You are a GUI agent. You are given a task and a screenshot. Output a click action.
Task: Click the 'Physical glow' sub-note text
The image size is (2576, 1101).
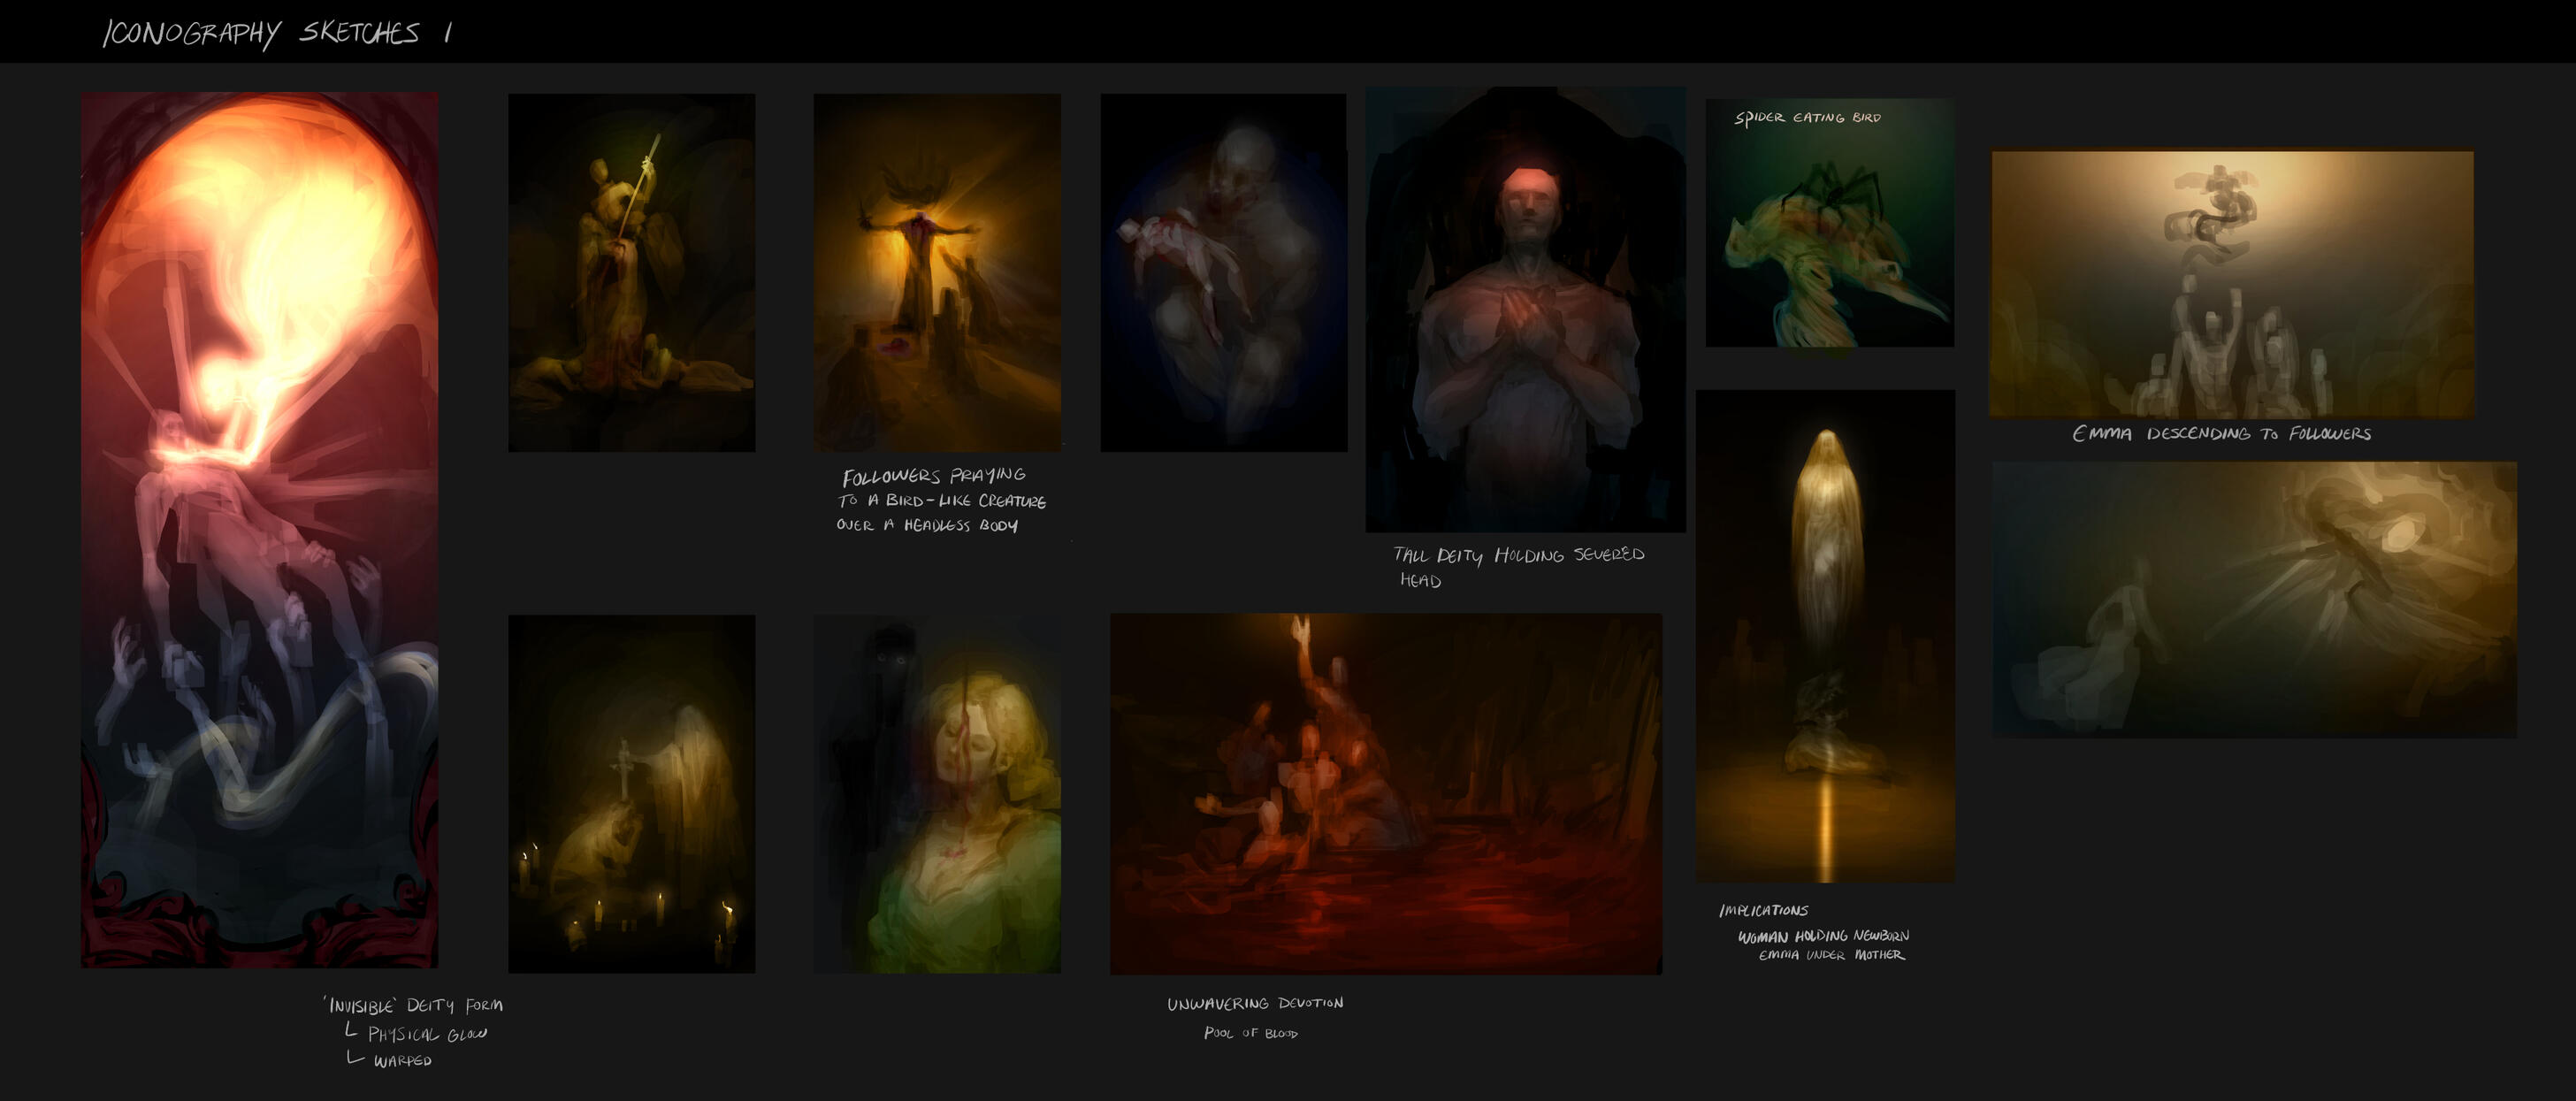pyautogui.click(x=426, y=1034)
